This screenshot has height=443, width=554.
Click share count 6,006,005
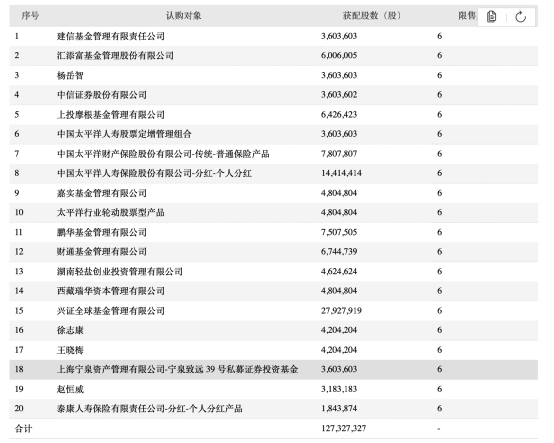click(x=339, y=55)
